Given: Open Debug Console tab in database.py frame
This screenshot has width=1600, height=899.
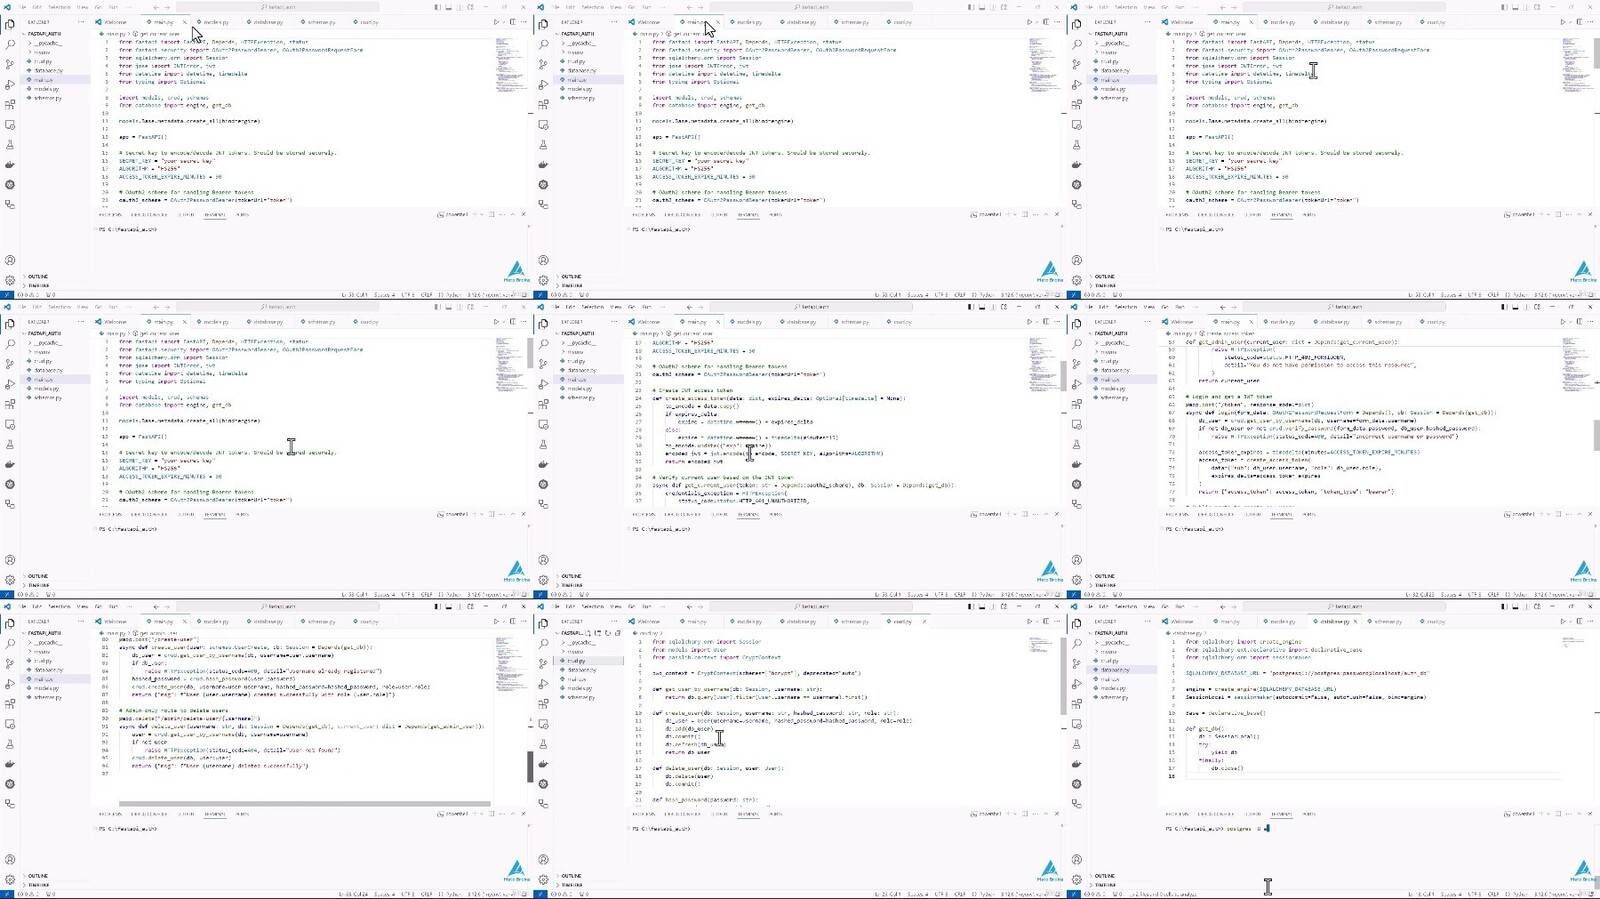Looking at the screenshot, I should pyautogui.click(x=1215, y=814).
